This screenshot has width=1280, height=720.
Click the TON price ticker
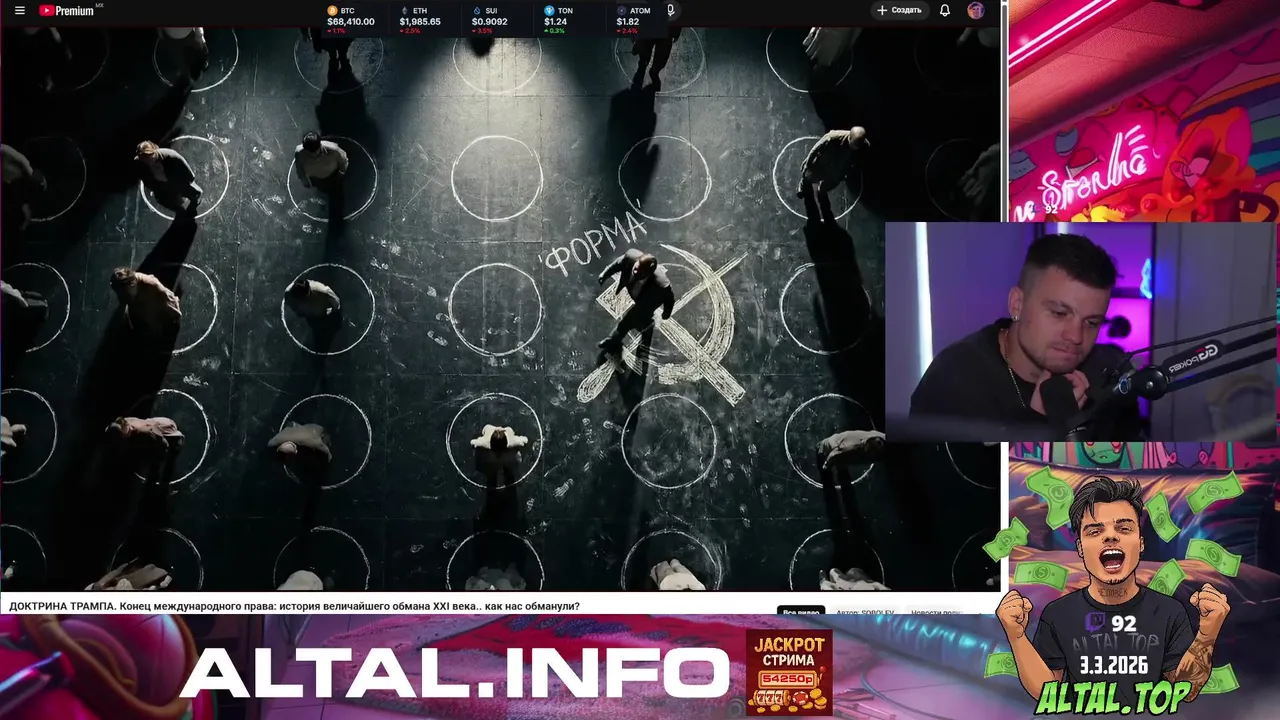tap(557, 18)
